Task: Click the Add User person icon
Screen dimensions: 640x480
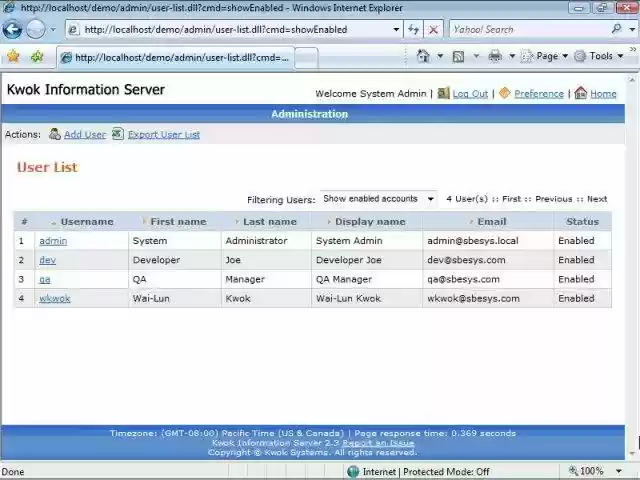Action: 55,134
